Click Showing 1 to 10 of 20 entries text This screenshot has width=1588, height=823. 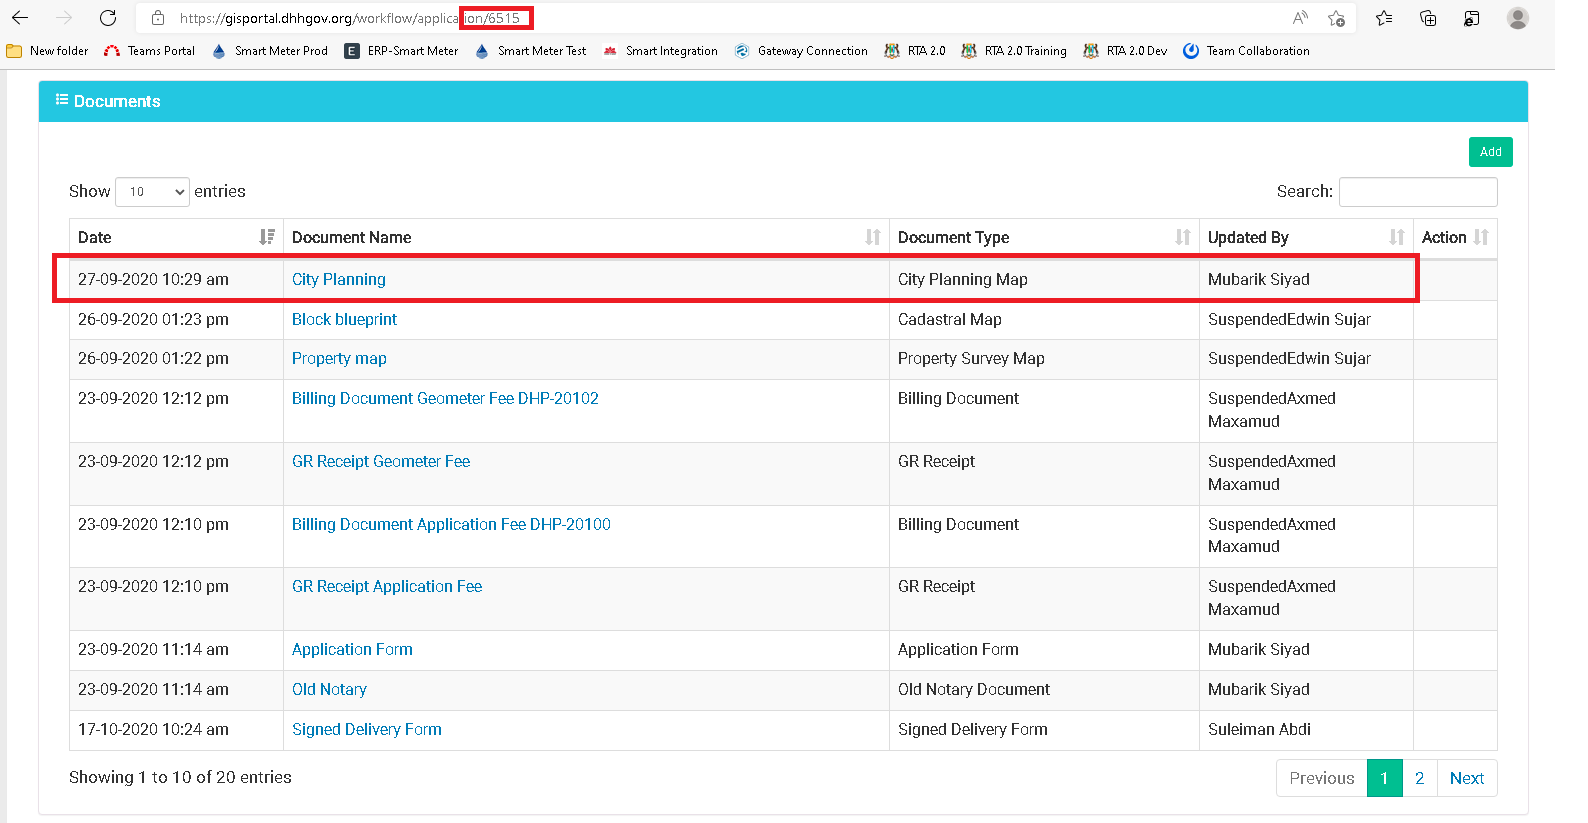click(180, 777)
